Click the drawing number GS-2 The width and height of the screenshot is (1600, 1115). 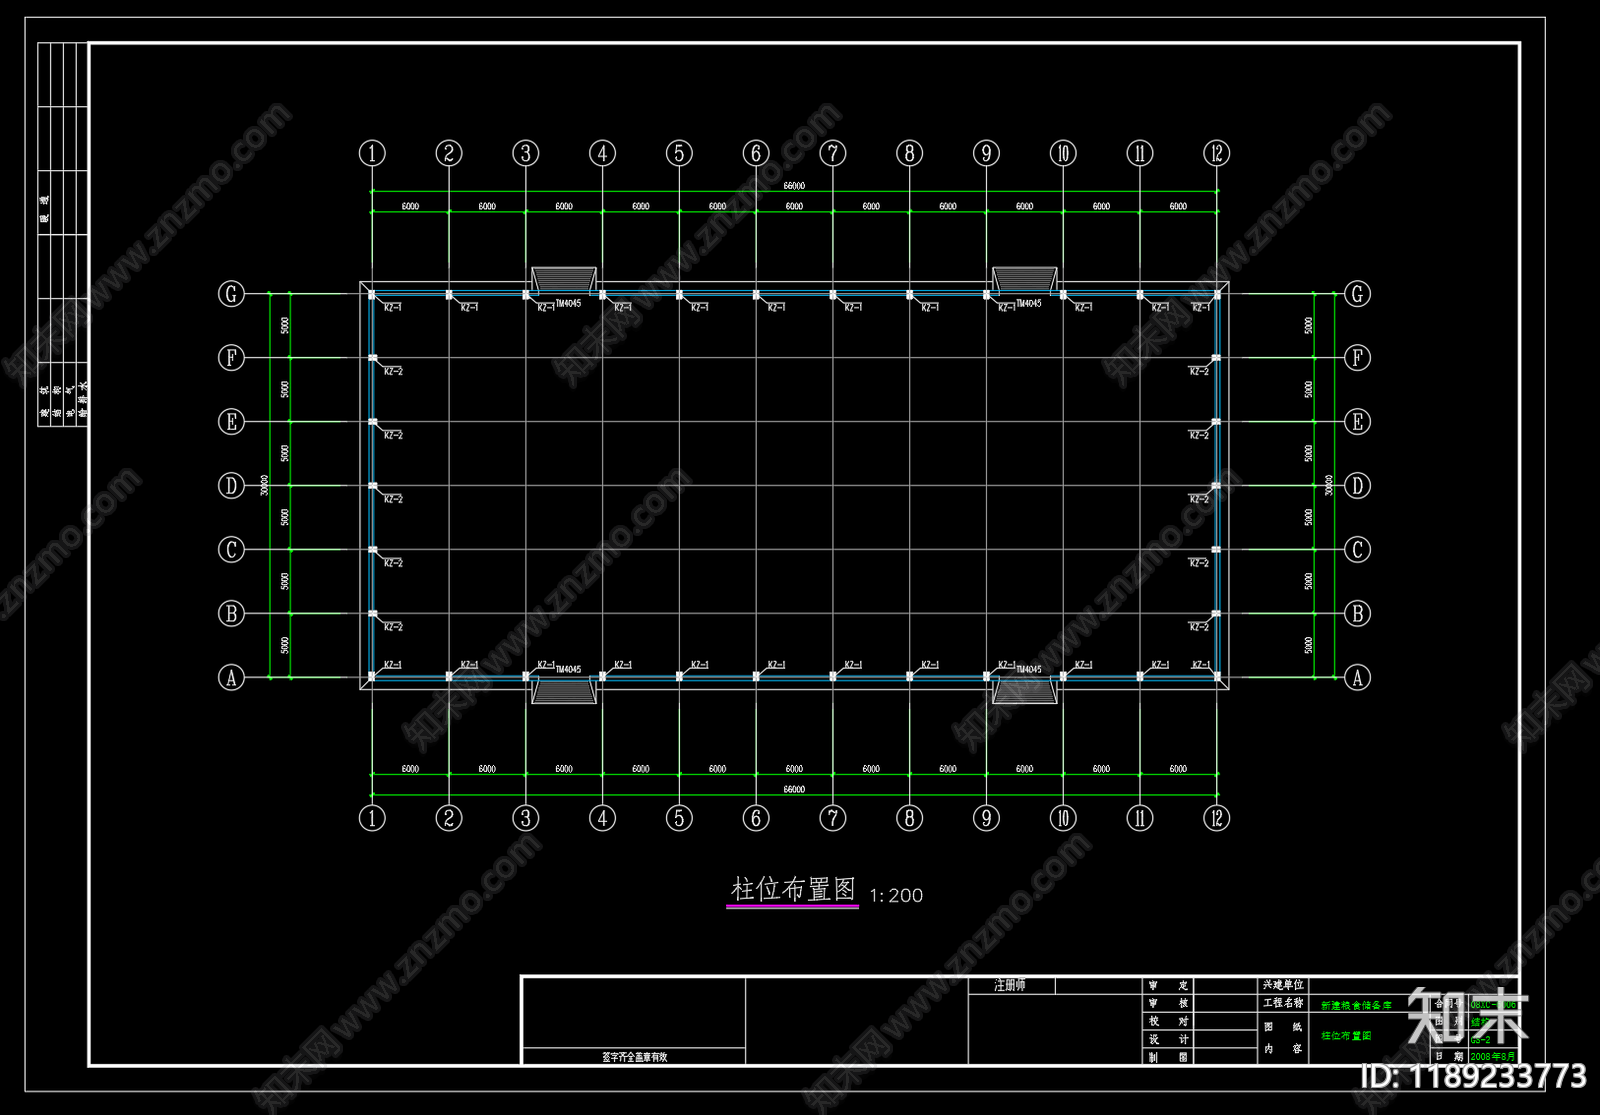(1480, 1040)
